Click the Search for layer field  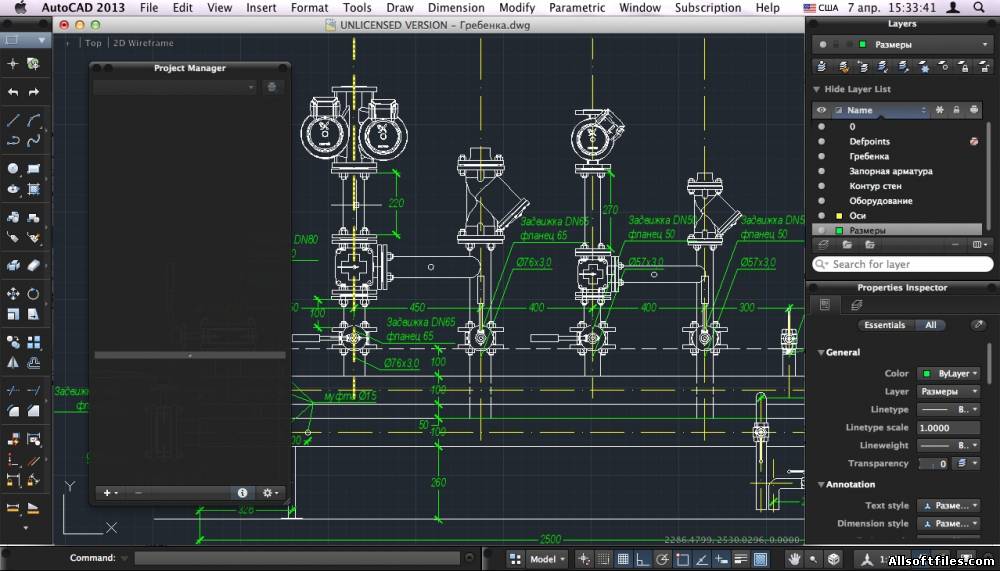click(902, 264)
